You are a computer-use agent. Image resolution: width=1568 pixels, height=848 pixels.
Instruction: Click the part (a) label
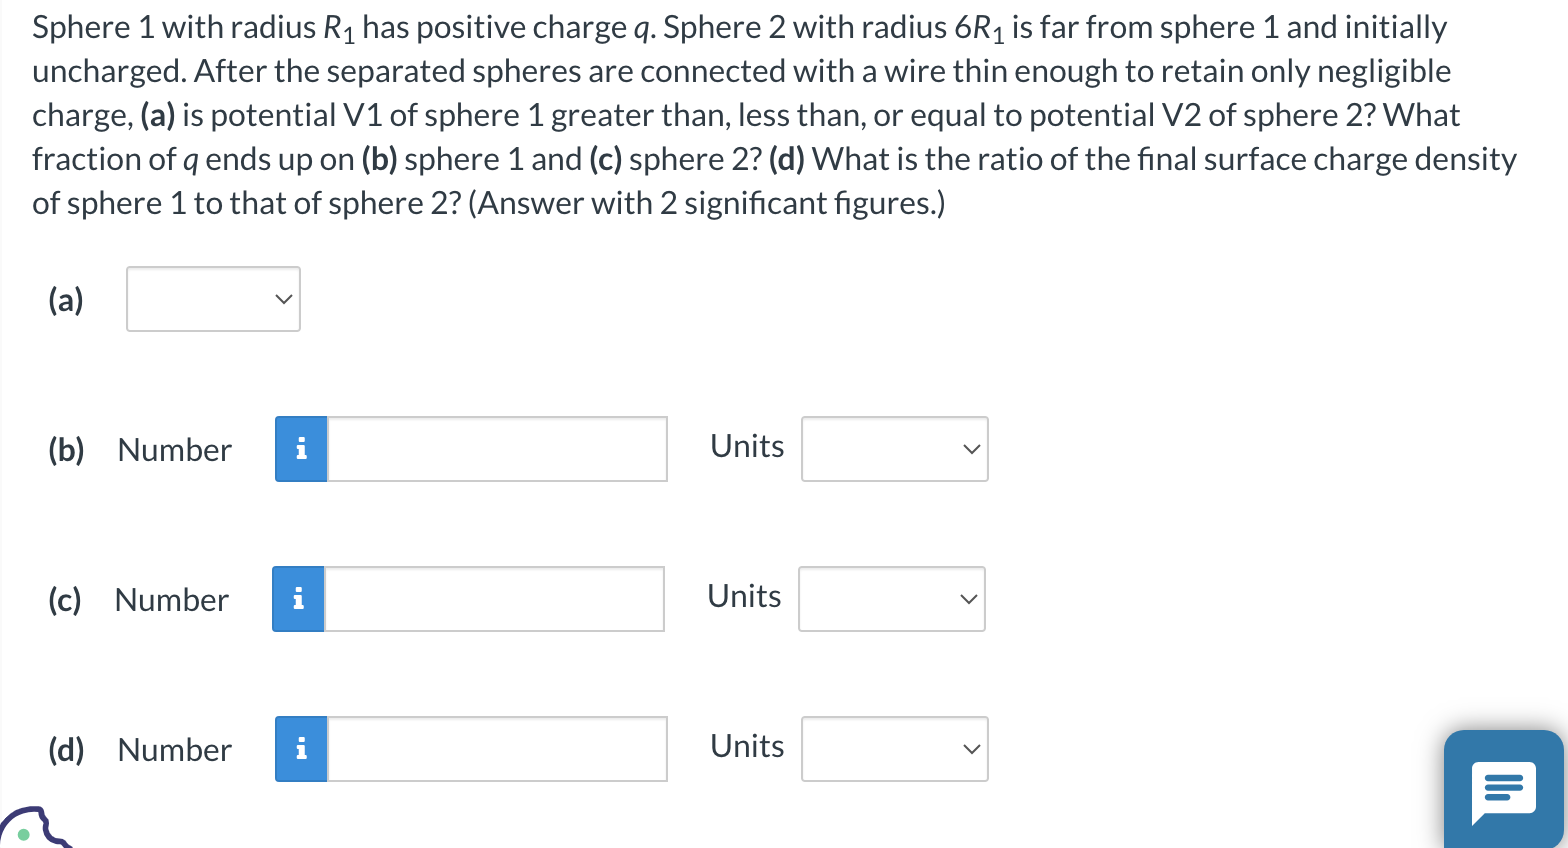(x=64, y=299)
